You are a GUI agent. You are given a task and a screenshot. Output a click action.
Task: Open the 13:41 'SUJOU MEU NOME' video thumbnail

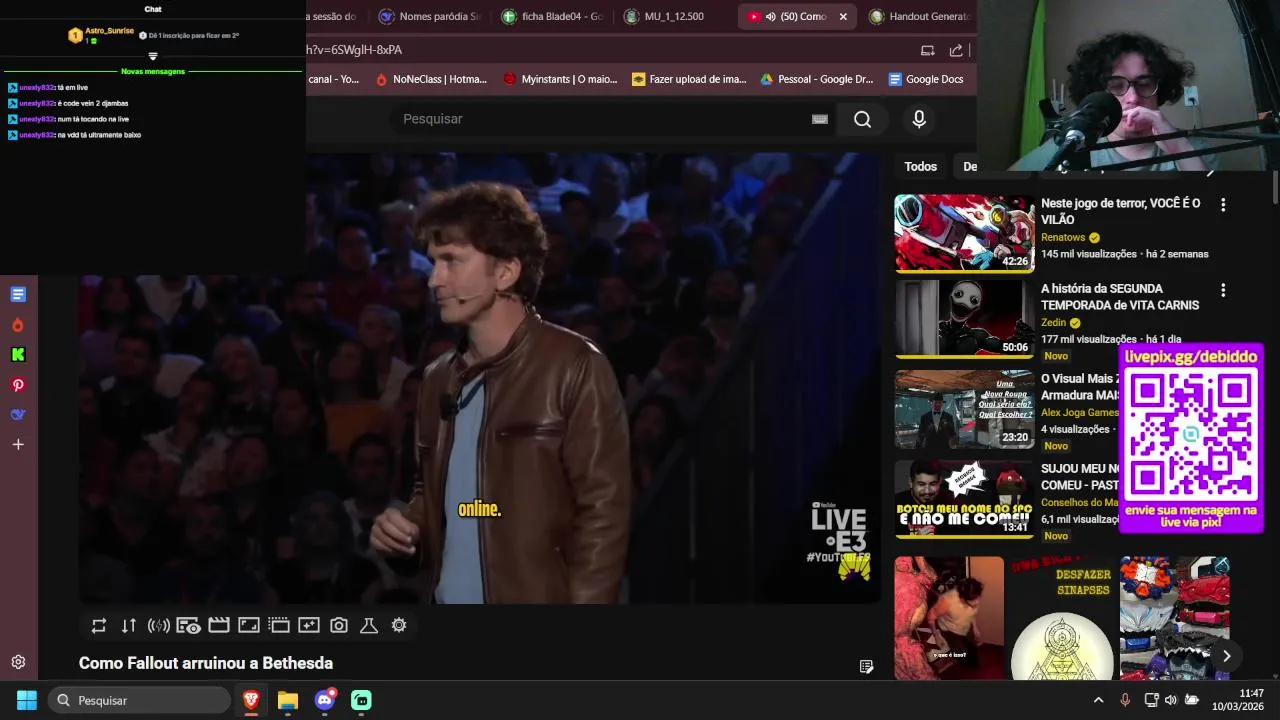click(965, 499)
